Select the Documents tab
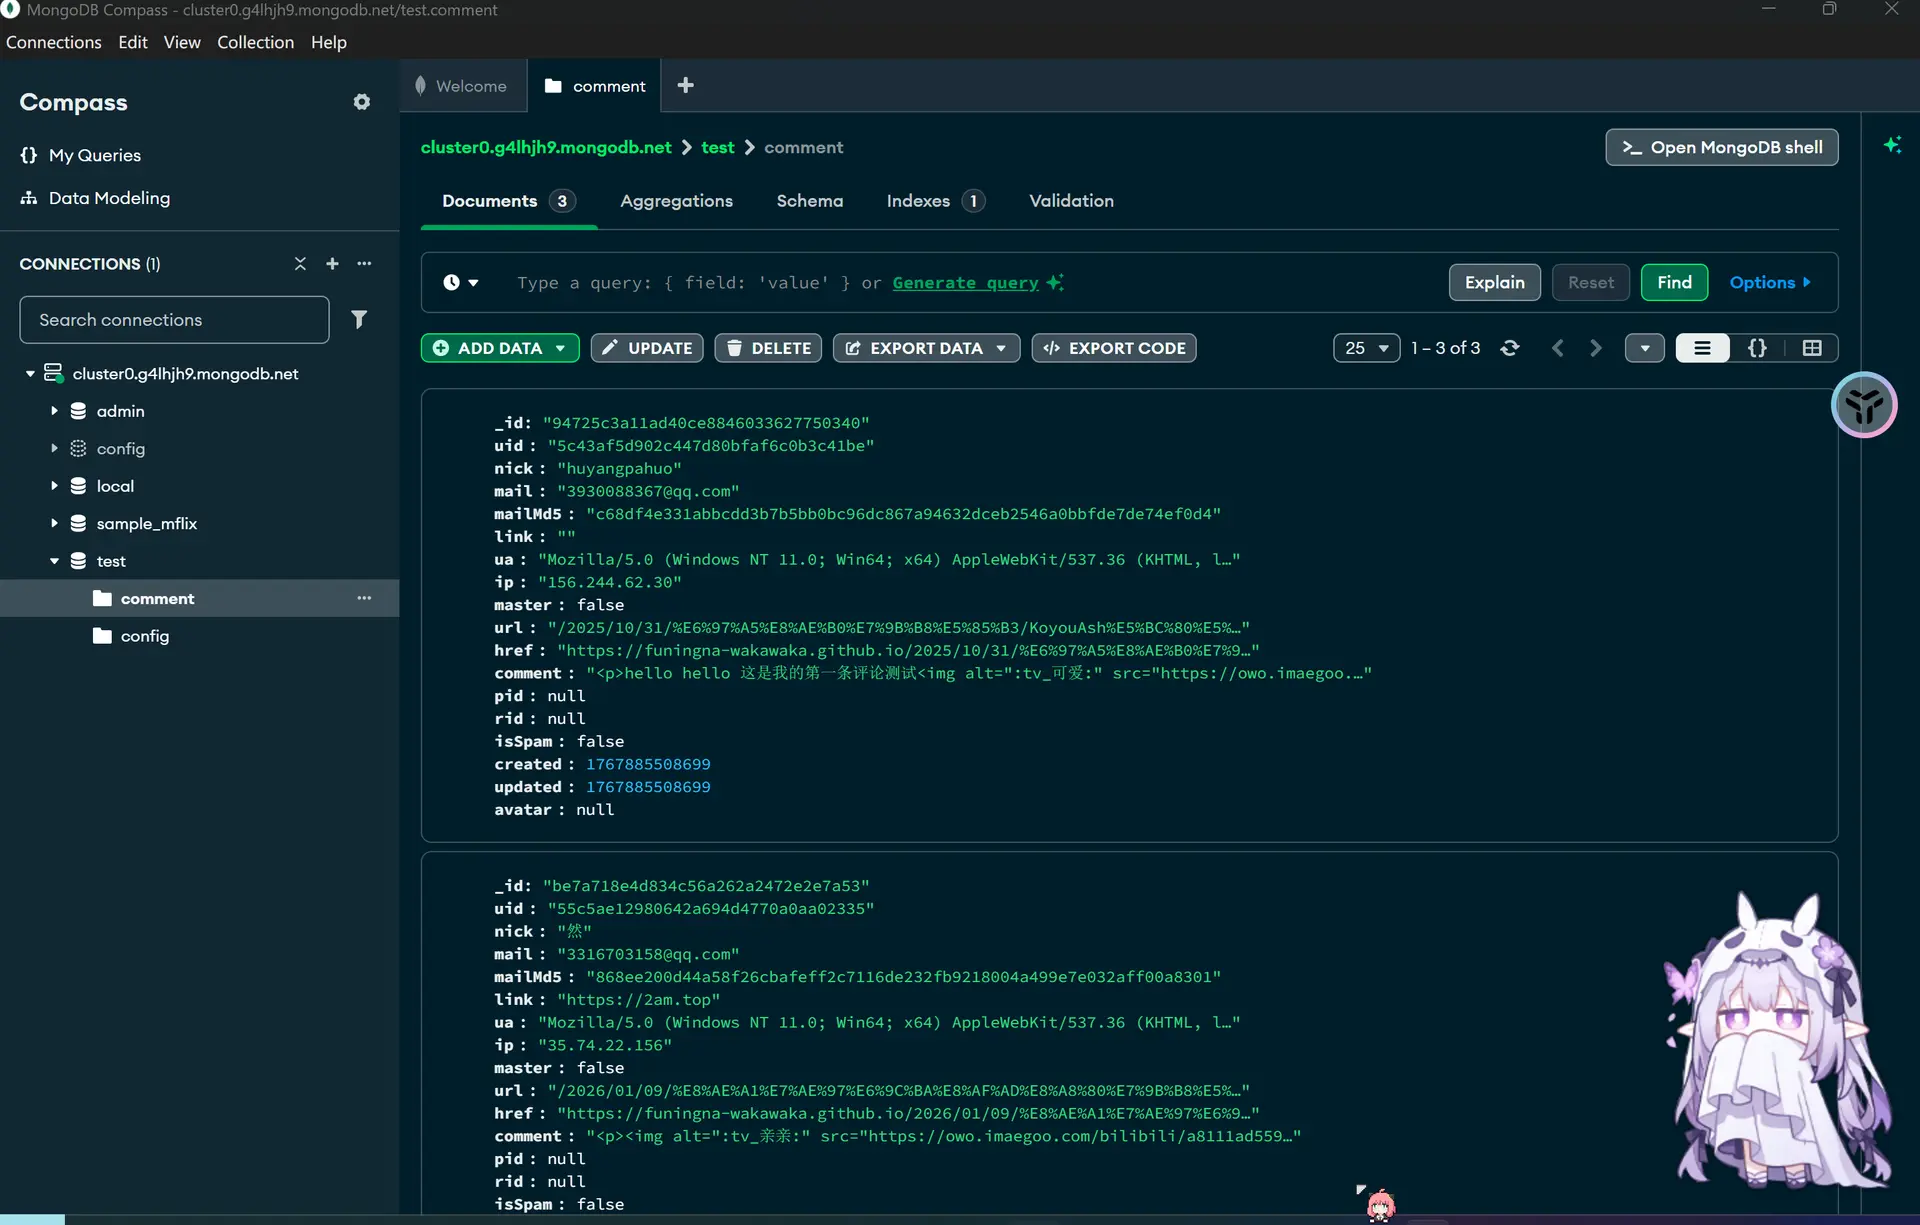 coord(508,201)
